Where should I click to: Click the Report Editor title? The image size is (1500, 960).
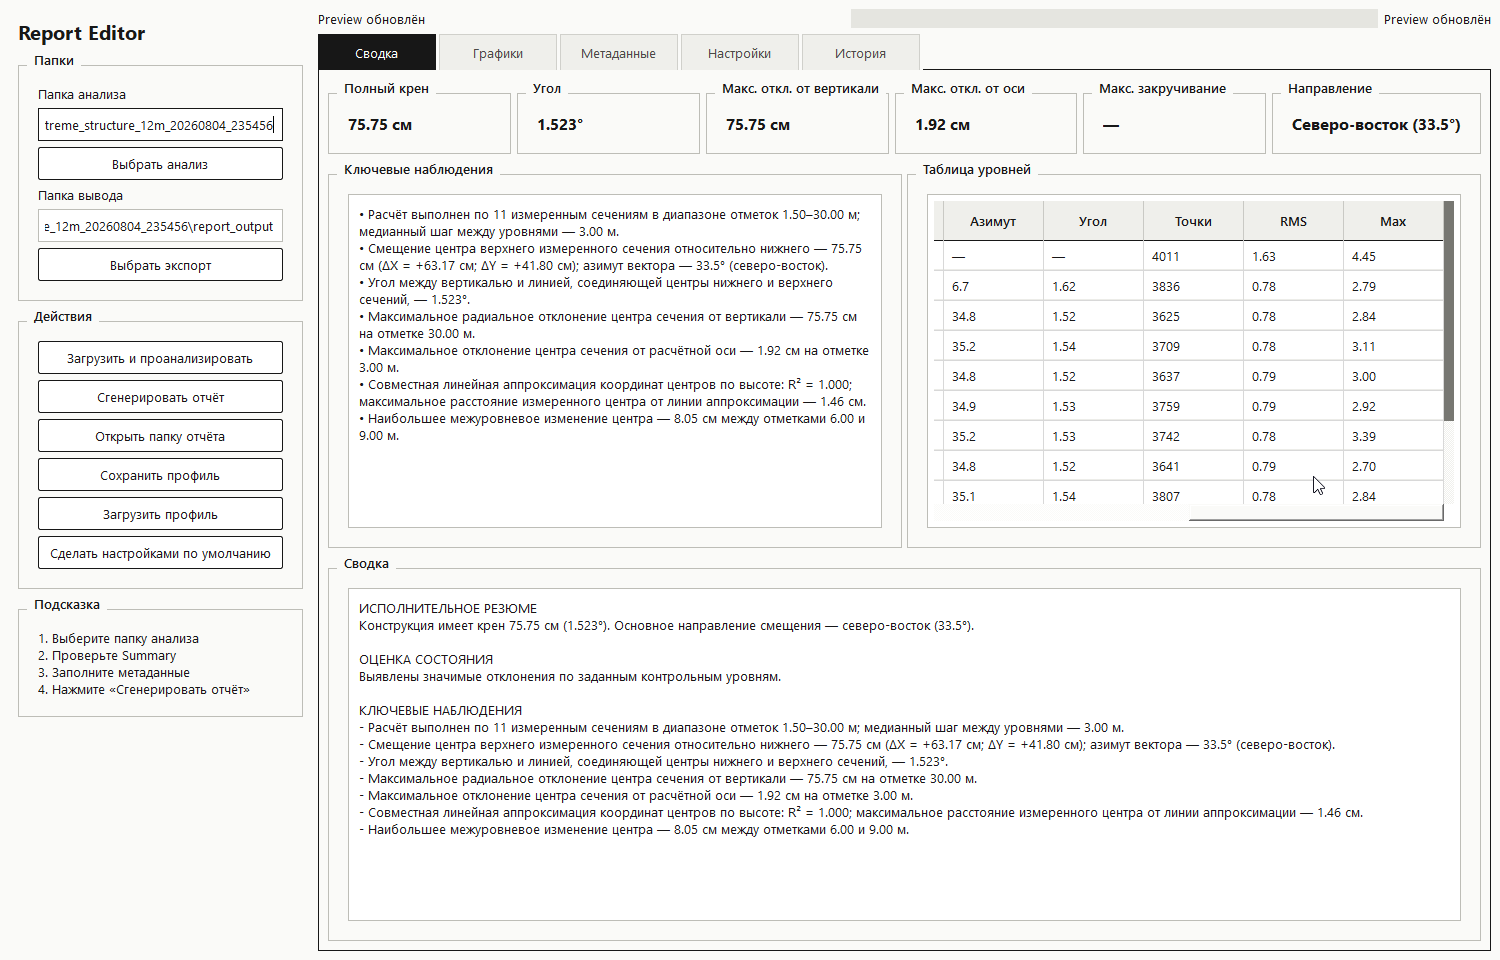pos(82,33)
